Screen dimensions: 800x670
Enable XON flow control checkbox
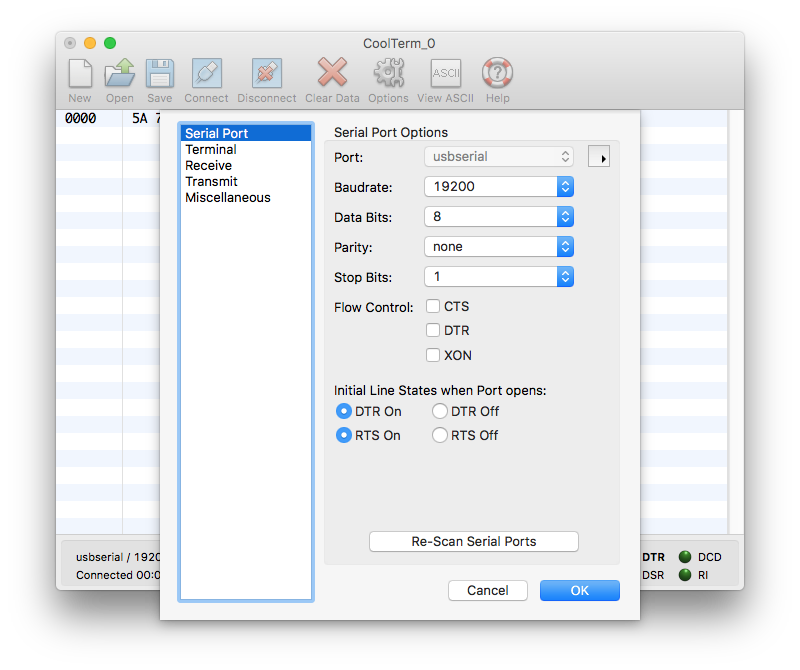[x=433, y=355]
